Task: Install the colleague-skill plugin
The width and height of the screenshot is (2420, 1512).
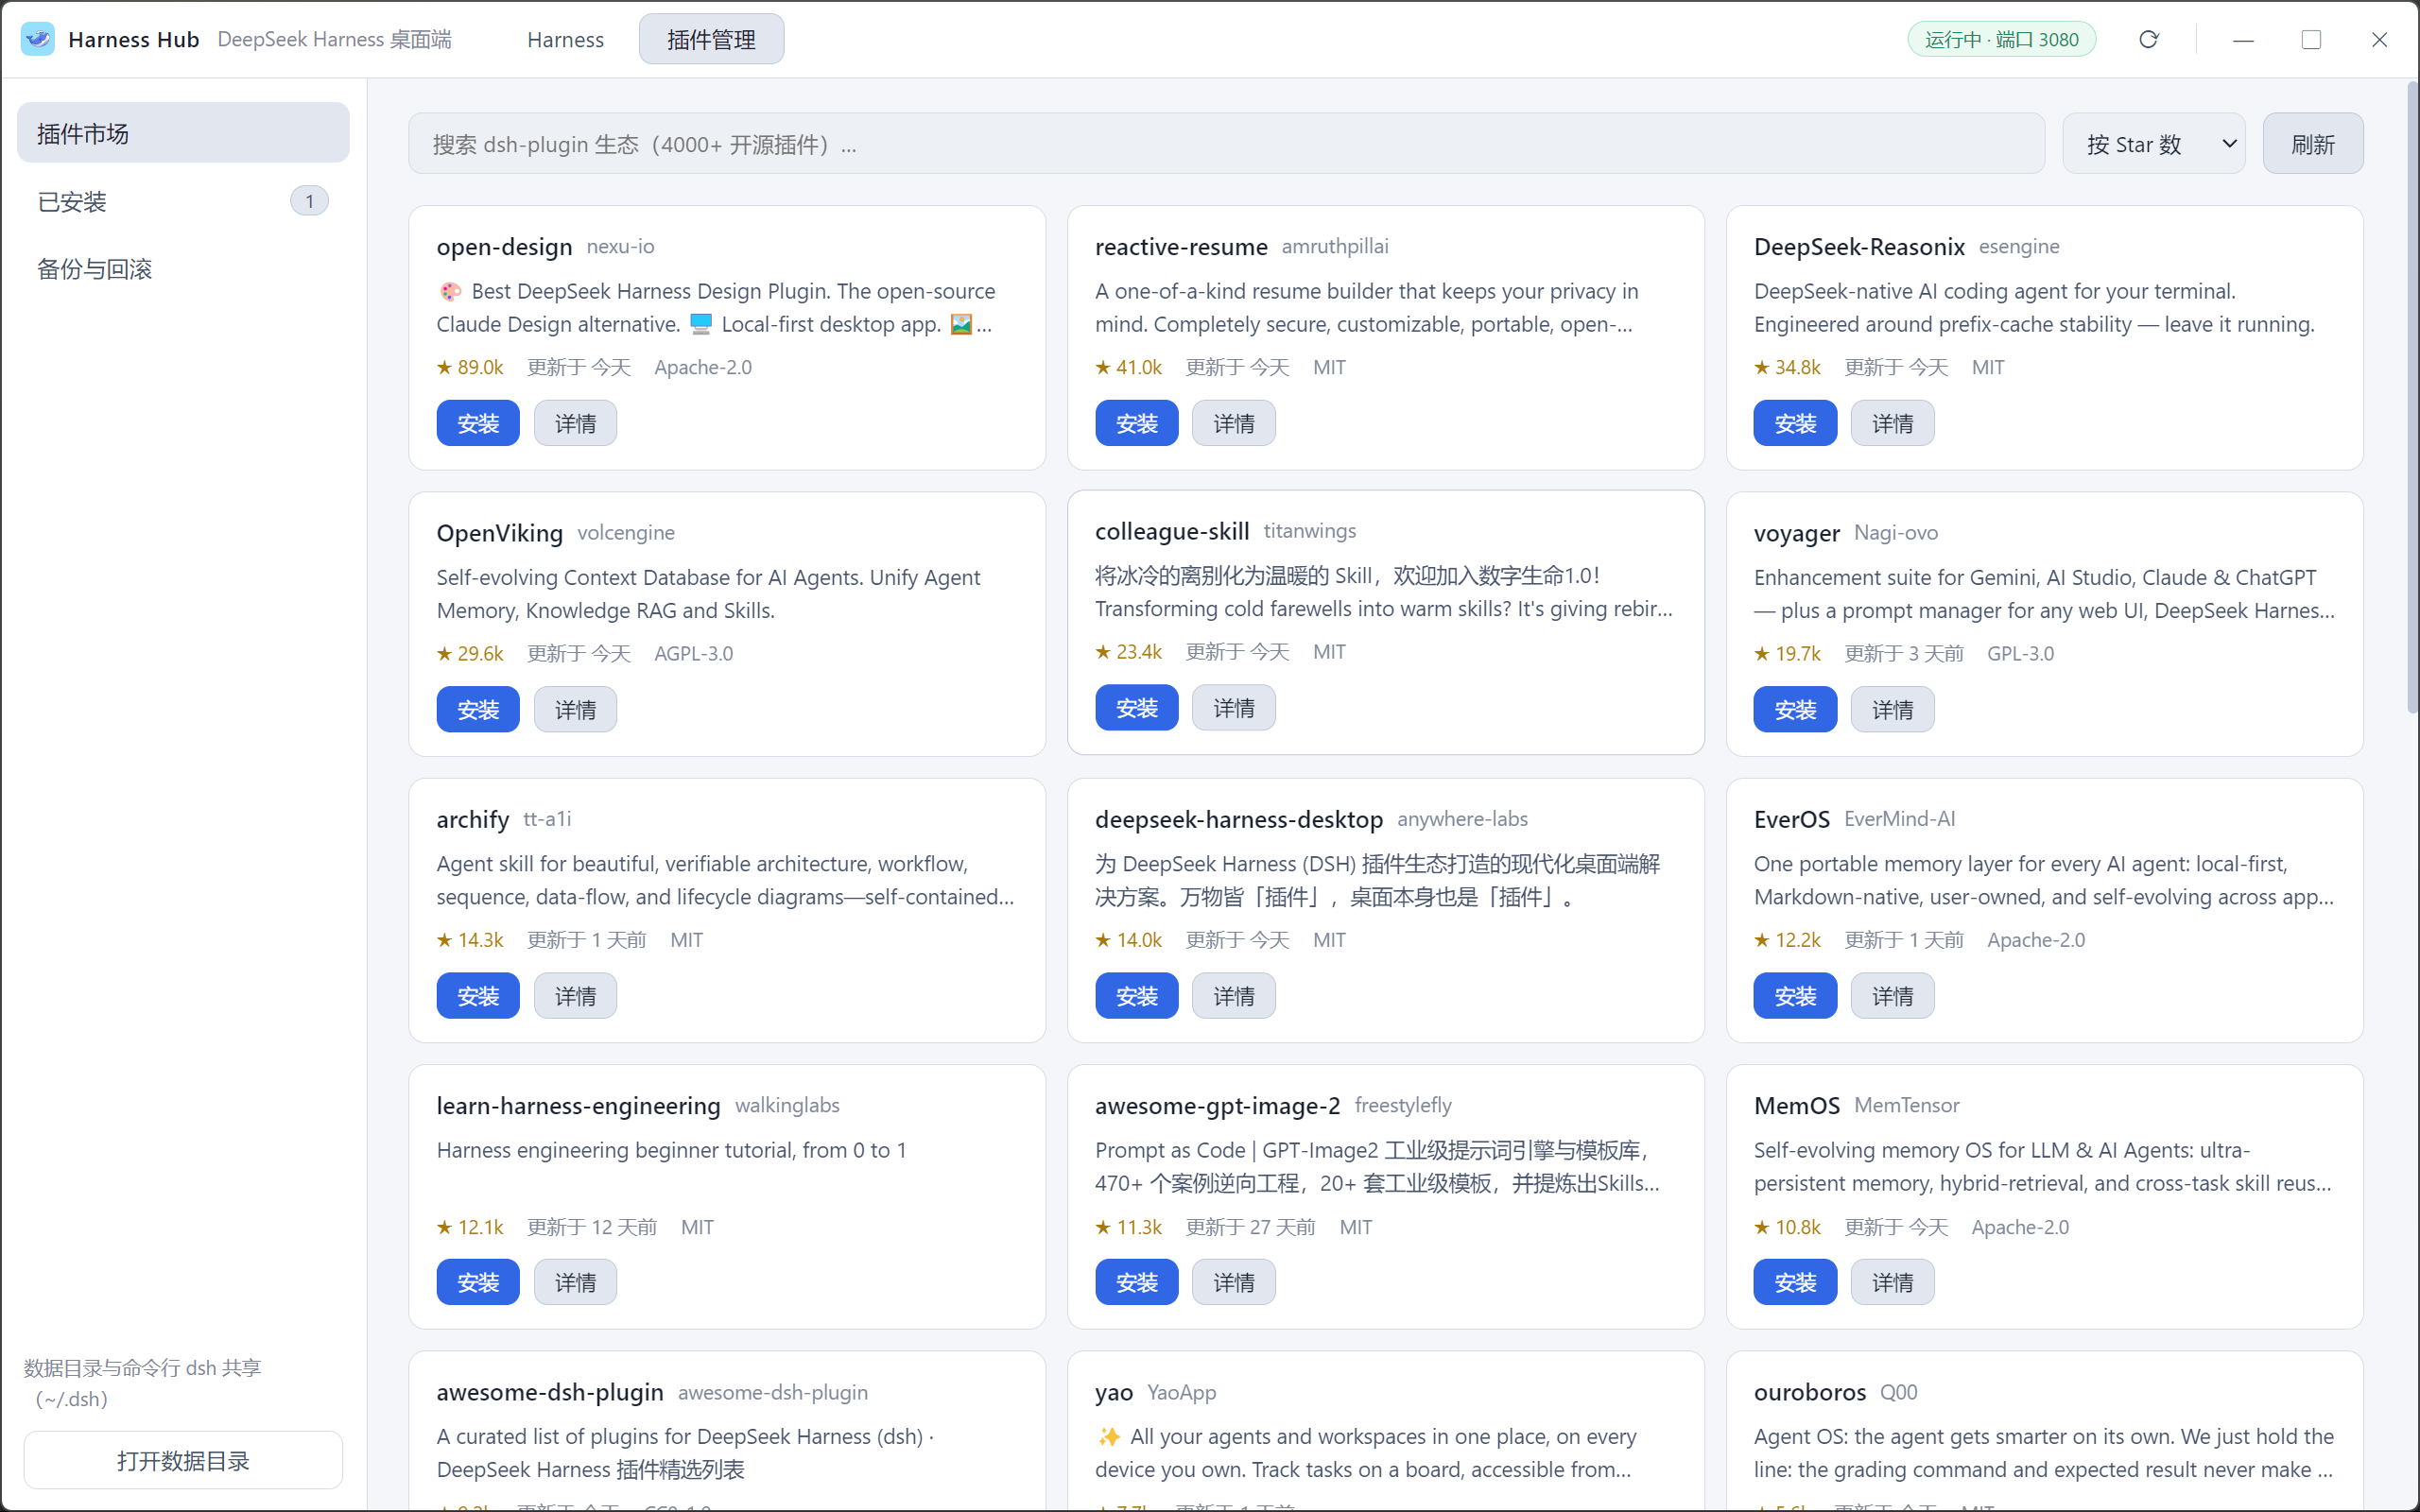Action: [x=1137, y=707]
